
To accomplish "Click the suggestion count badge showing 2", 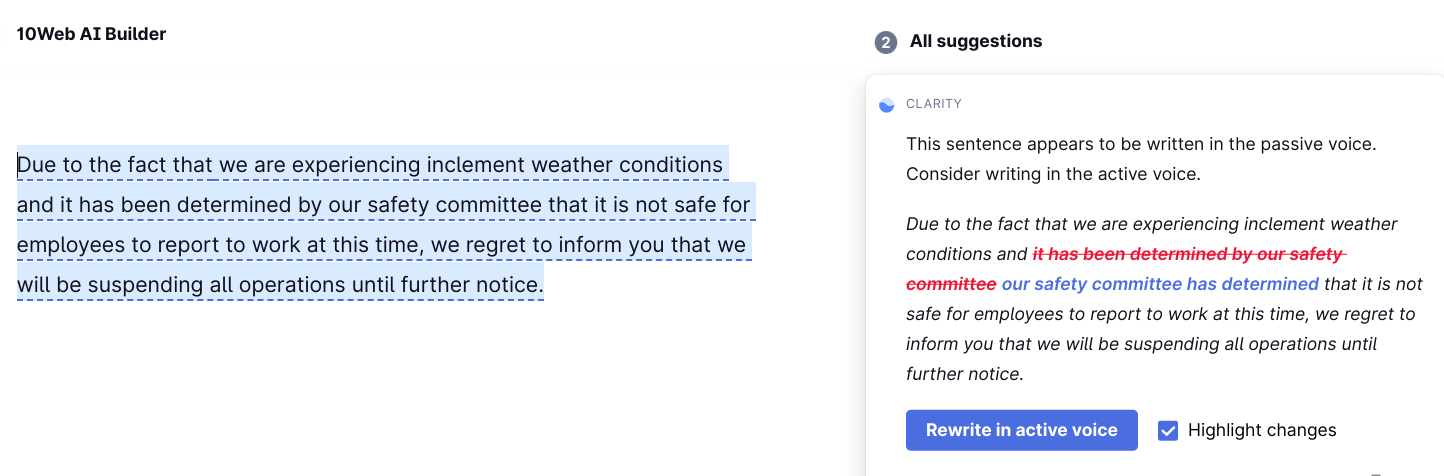I will pos(885,42).
